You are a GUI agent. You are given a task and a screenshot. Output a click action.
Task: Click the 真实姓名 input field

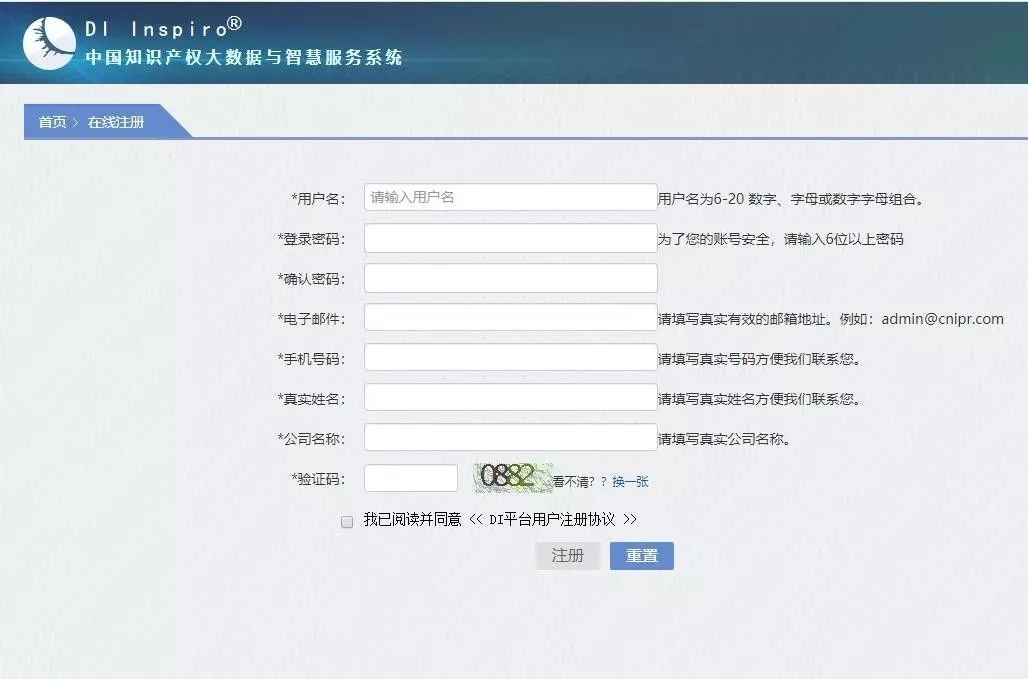[511, 398]
